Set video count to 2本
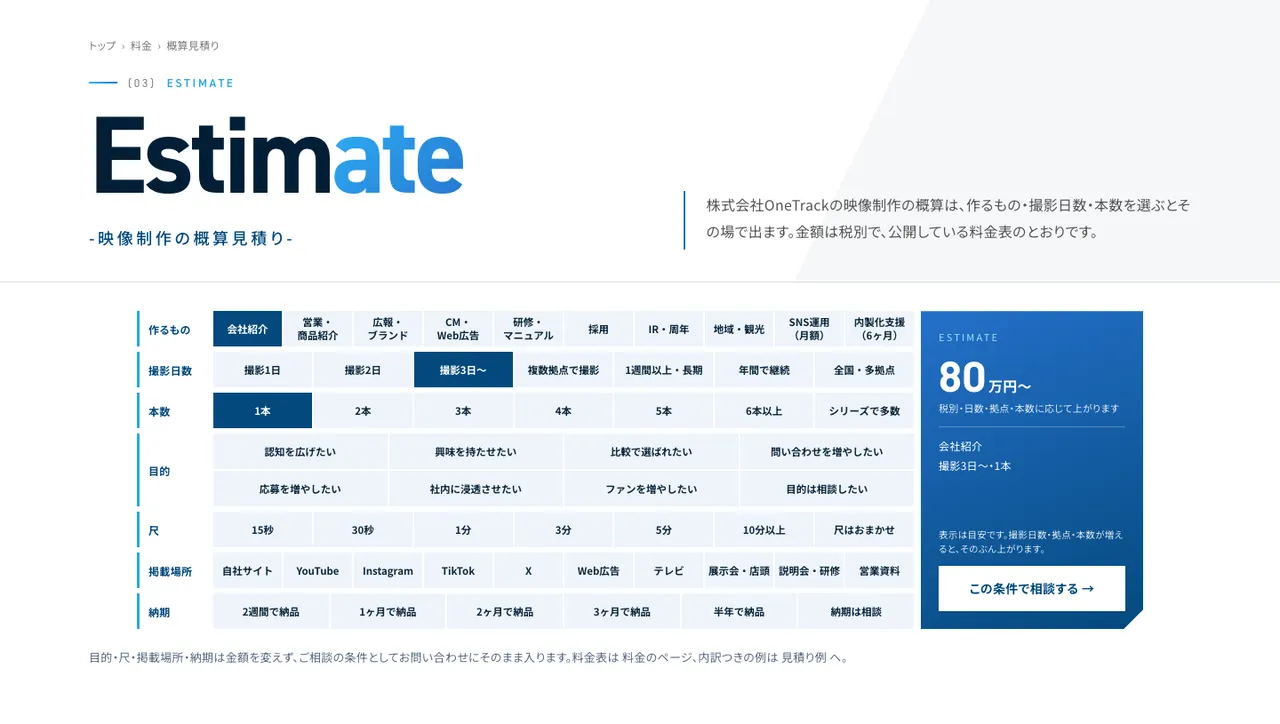 click(x=363, y=411)
